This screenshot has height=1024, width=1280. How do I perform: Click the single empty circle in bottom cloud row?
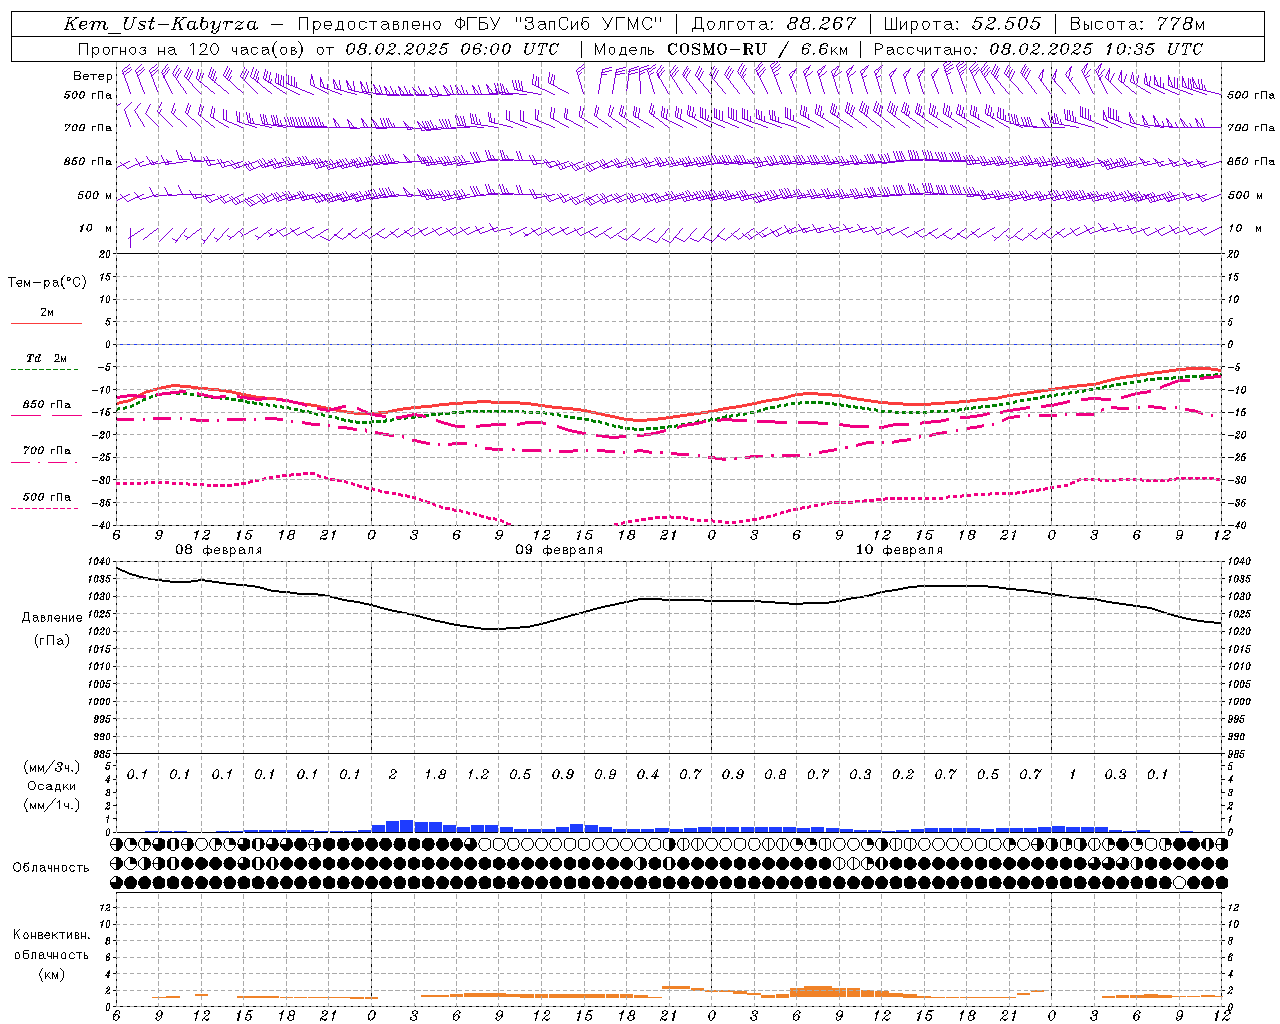click(x=1179, y=882)
